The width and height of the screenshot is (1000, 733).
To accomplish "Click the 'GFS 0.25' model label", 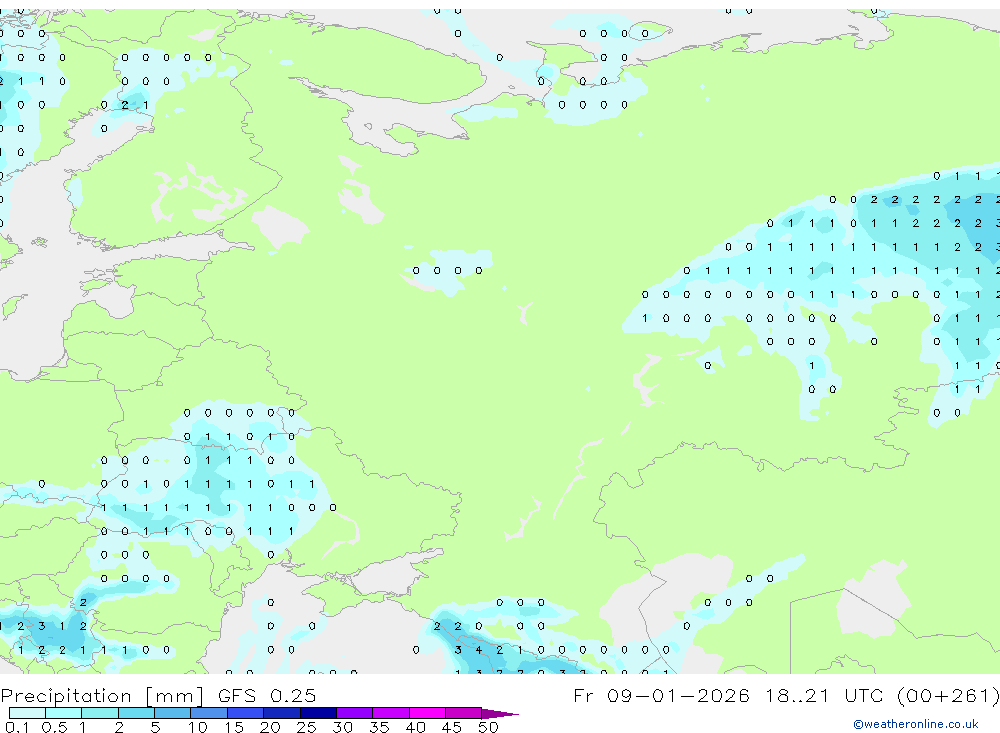I will pos(267,695).
